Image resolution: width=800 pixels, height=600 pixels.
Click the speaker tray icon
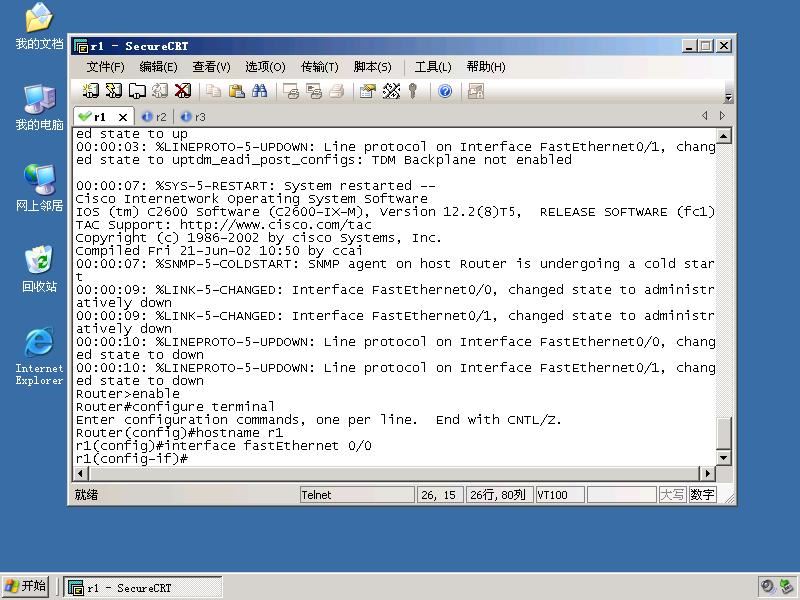767,587
